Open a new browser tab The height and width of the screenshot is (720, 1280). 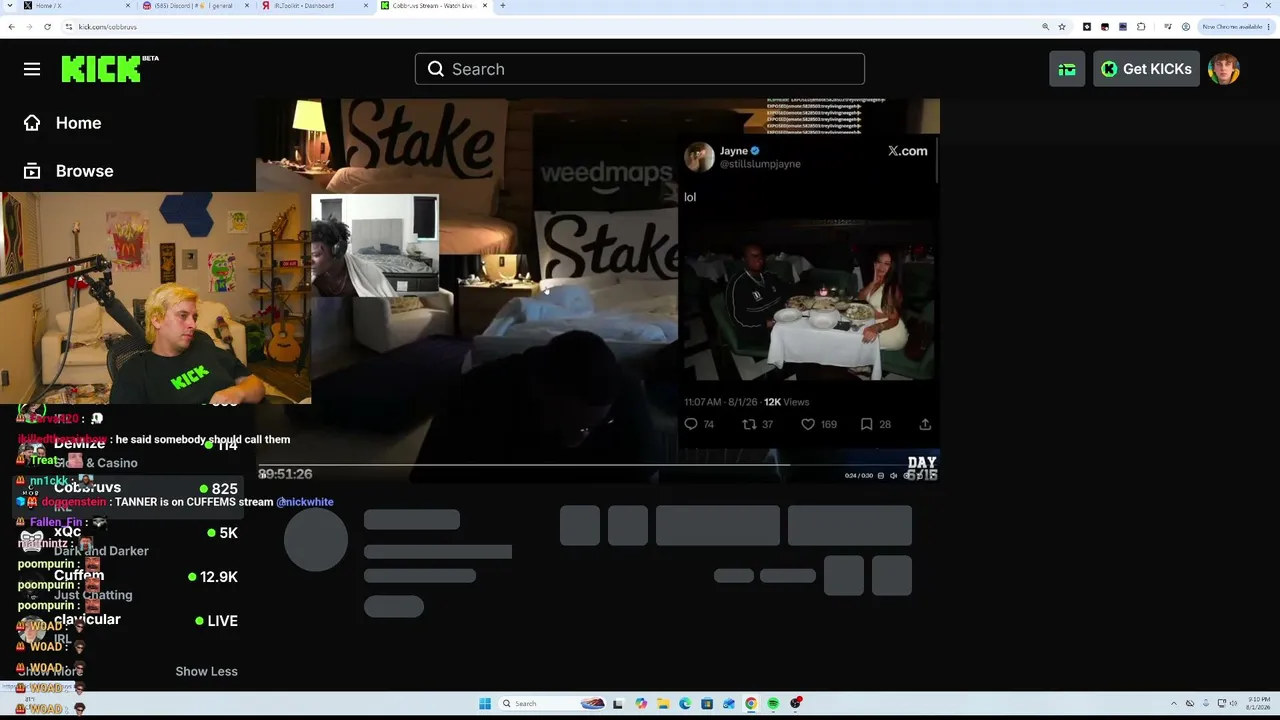502,6
